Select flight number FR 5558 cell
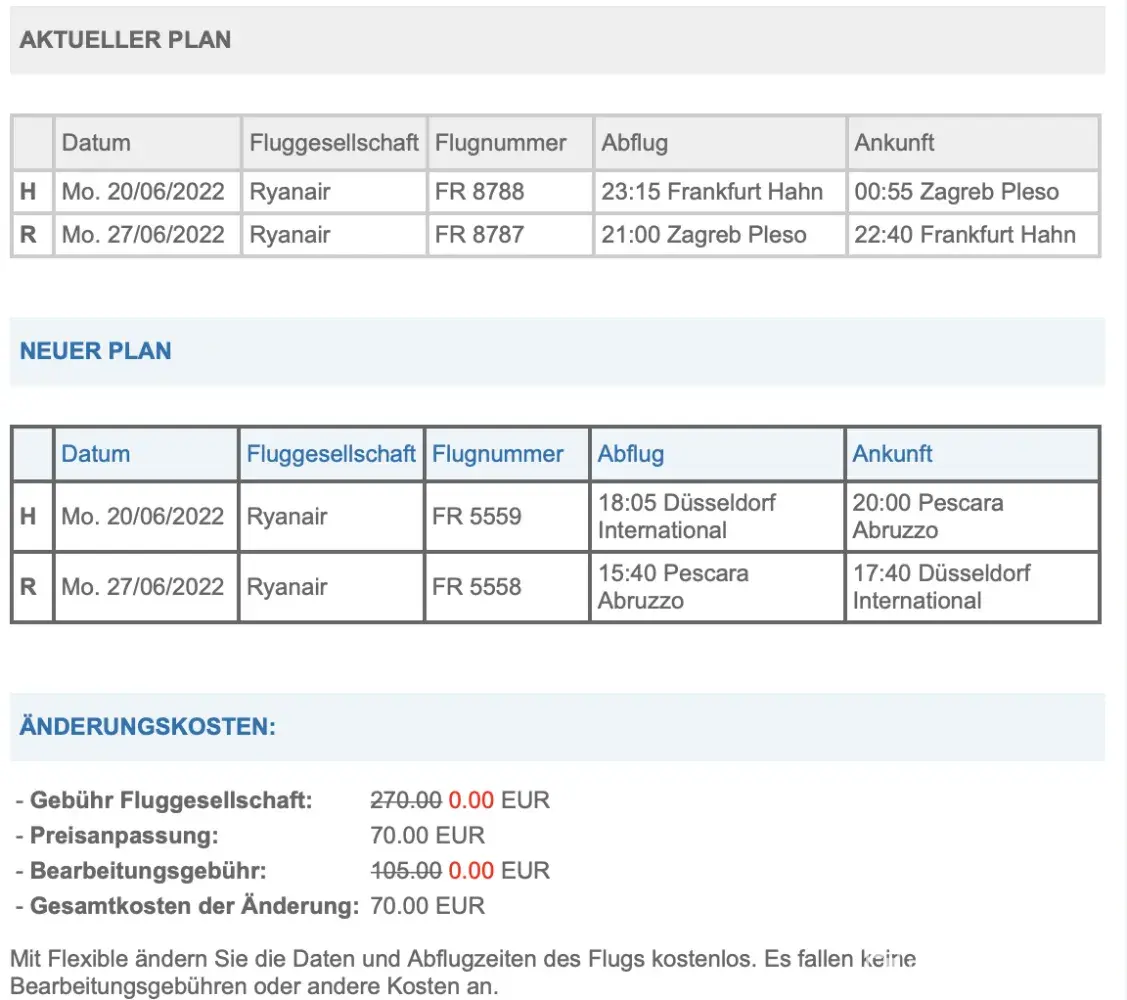1127x1000 pixels. click(x=476, y=586)
